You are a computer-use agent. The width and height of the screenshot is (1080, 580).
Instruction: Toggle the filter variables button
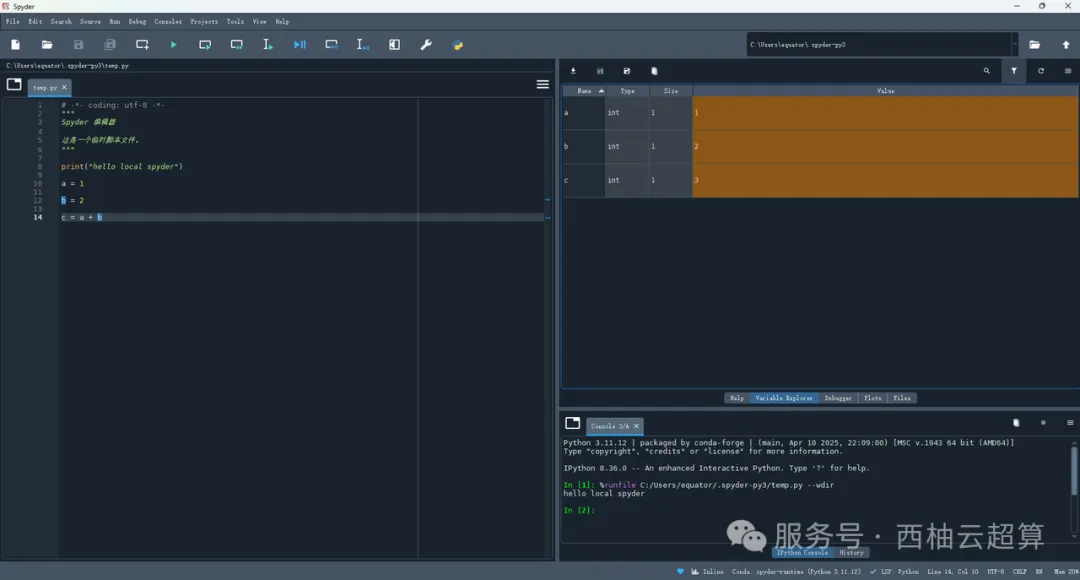click(1014, 71)
